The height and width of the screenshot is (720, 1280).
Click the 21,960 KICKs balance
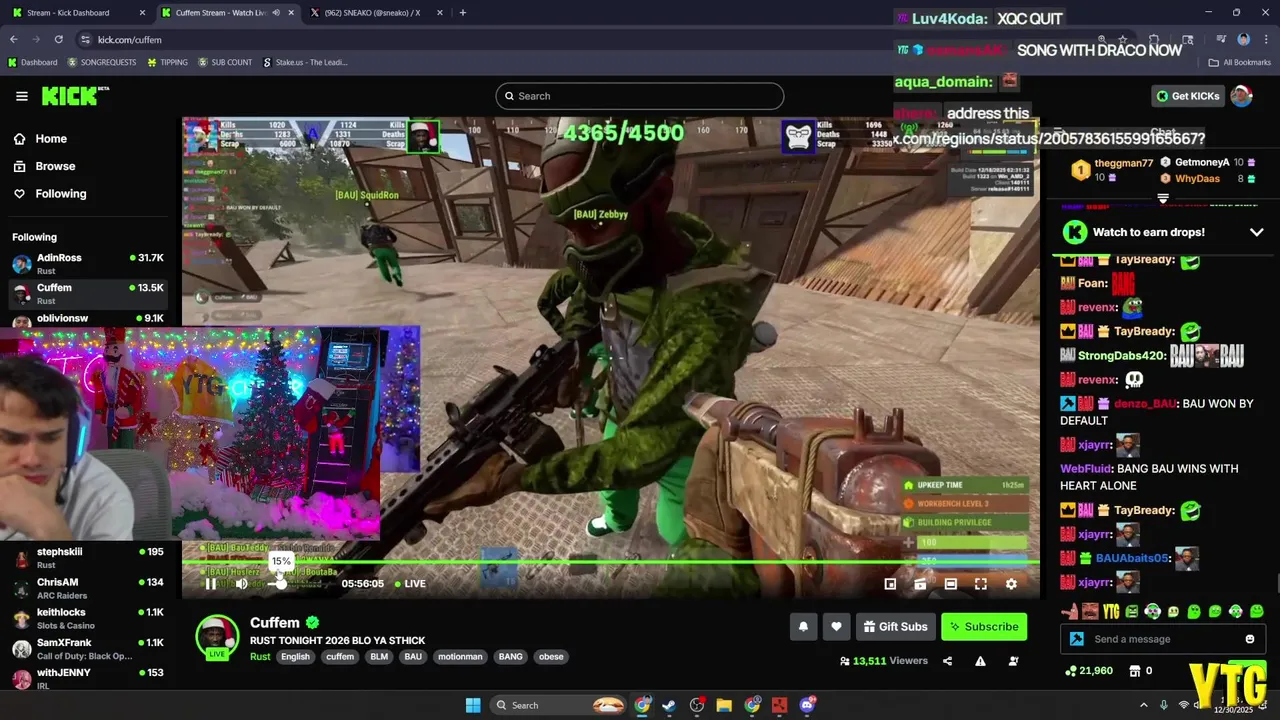[x=1089, y=671]
